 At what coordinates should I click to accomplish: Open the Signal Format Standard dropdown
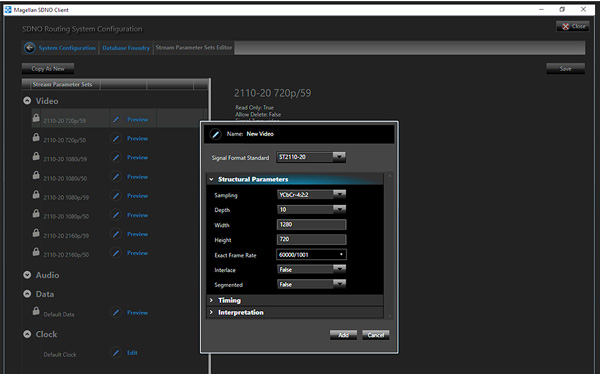[x=339, y=157]
